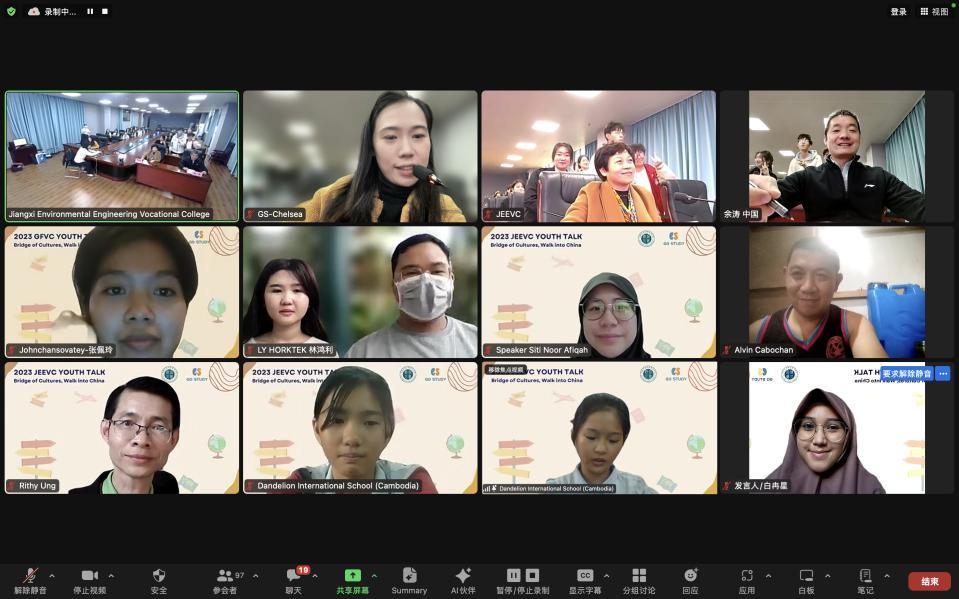Expand the arrow next to Chat (聊天)
The height and width of the screenshot is (599, 959).
(x=315, y=576)
